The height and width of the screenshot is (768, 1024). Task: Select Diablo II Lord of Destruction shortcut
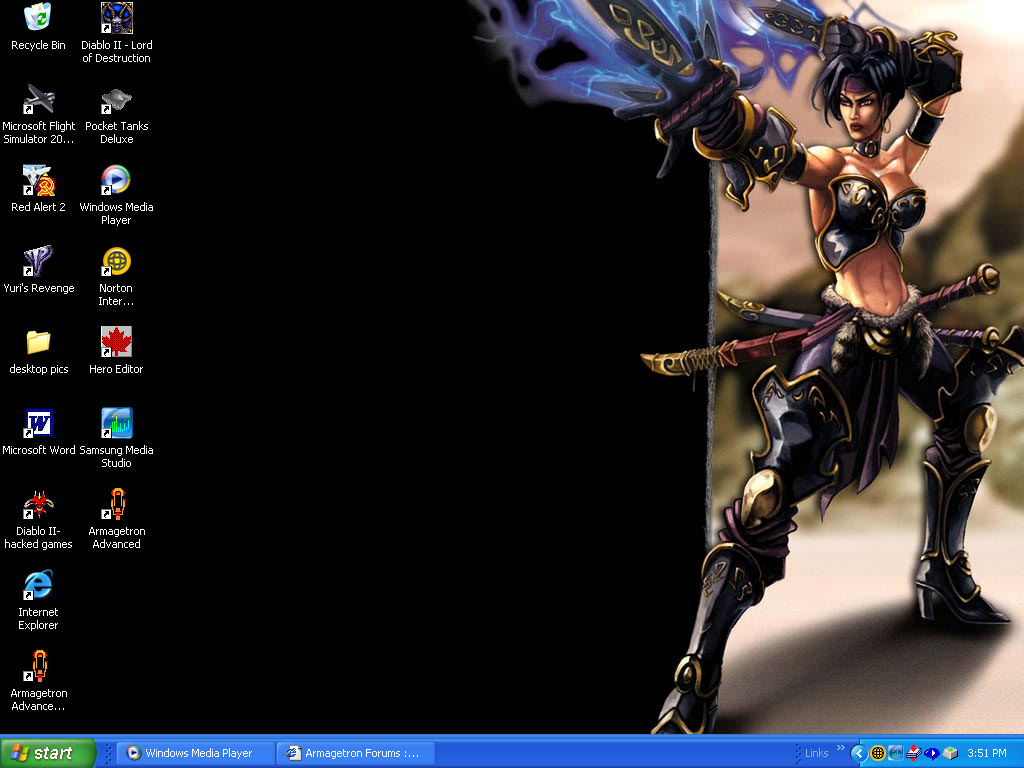tap(116, 18)
